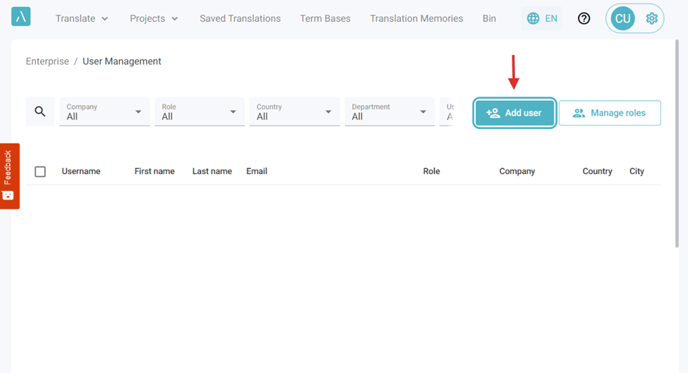Expand the Department filter dropdown
Screen dimensions: 688x373
[x=390, y=112]
